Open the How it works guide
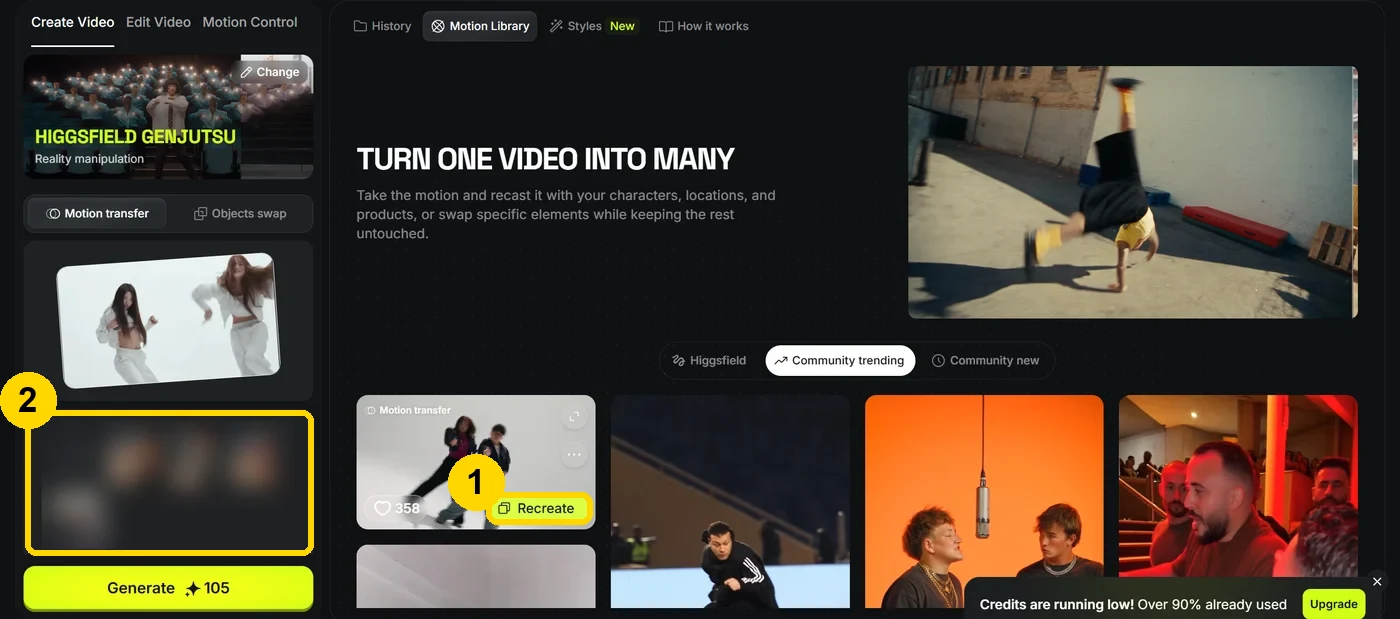The width and height of the screenshot is (1400, 619). (704, 26)
